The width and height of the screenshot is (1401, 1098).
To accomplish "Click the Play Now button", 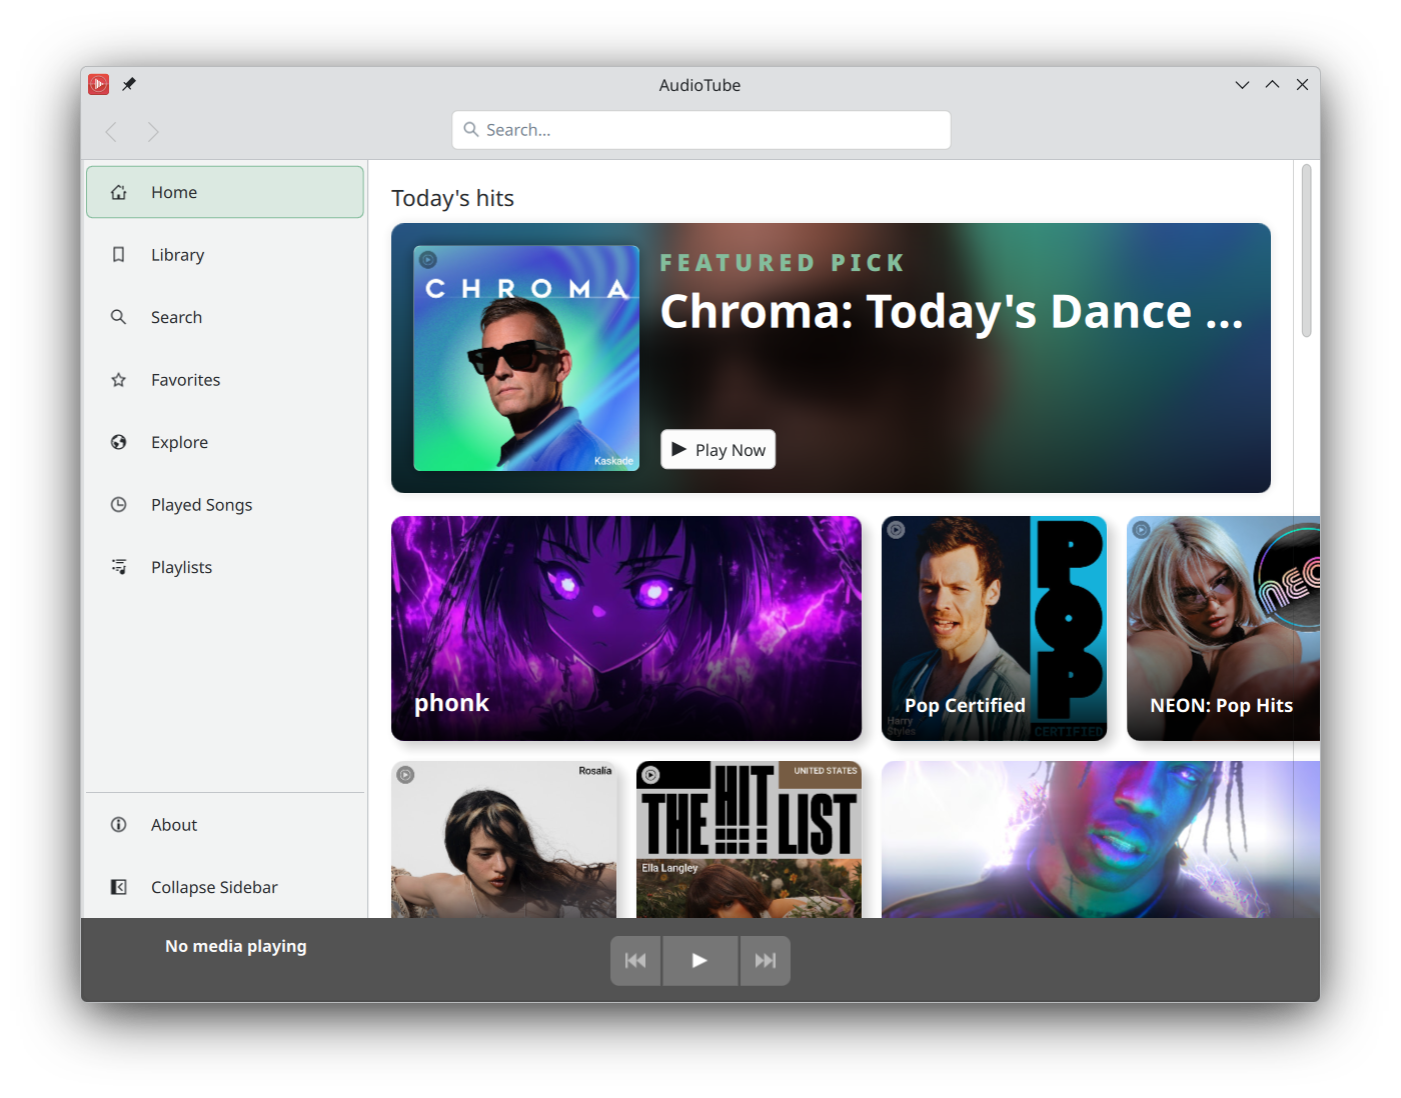I will click(718, 450).
